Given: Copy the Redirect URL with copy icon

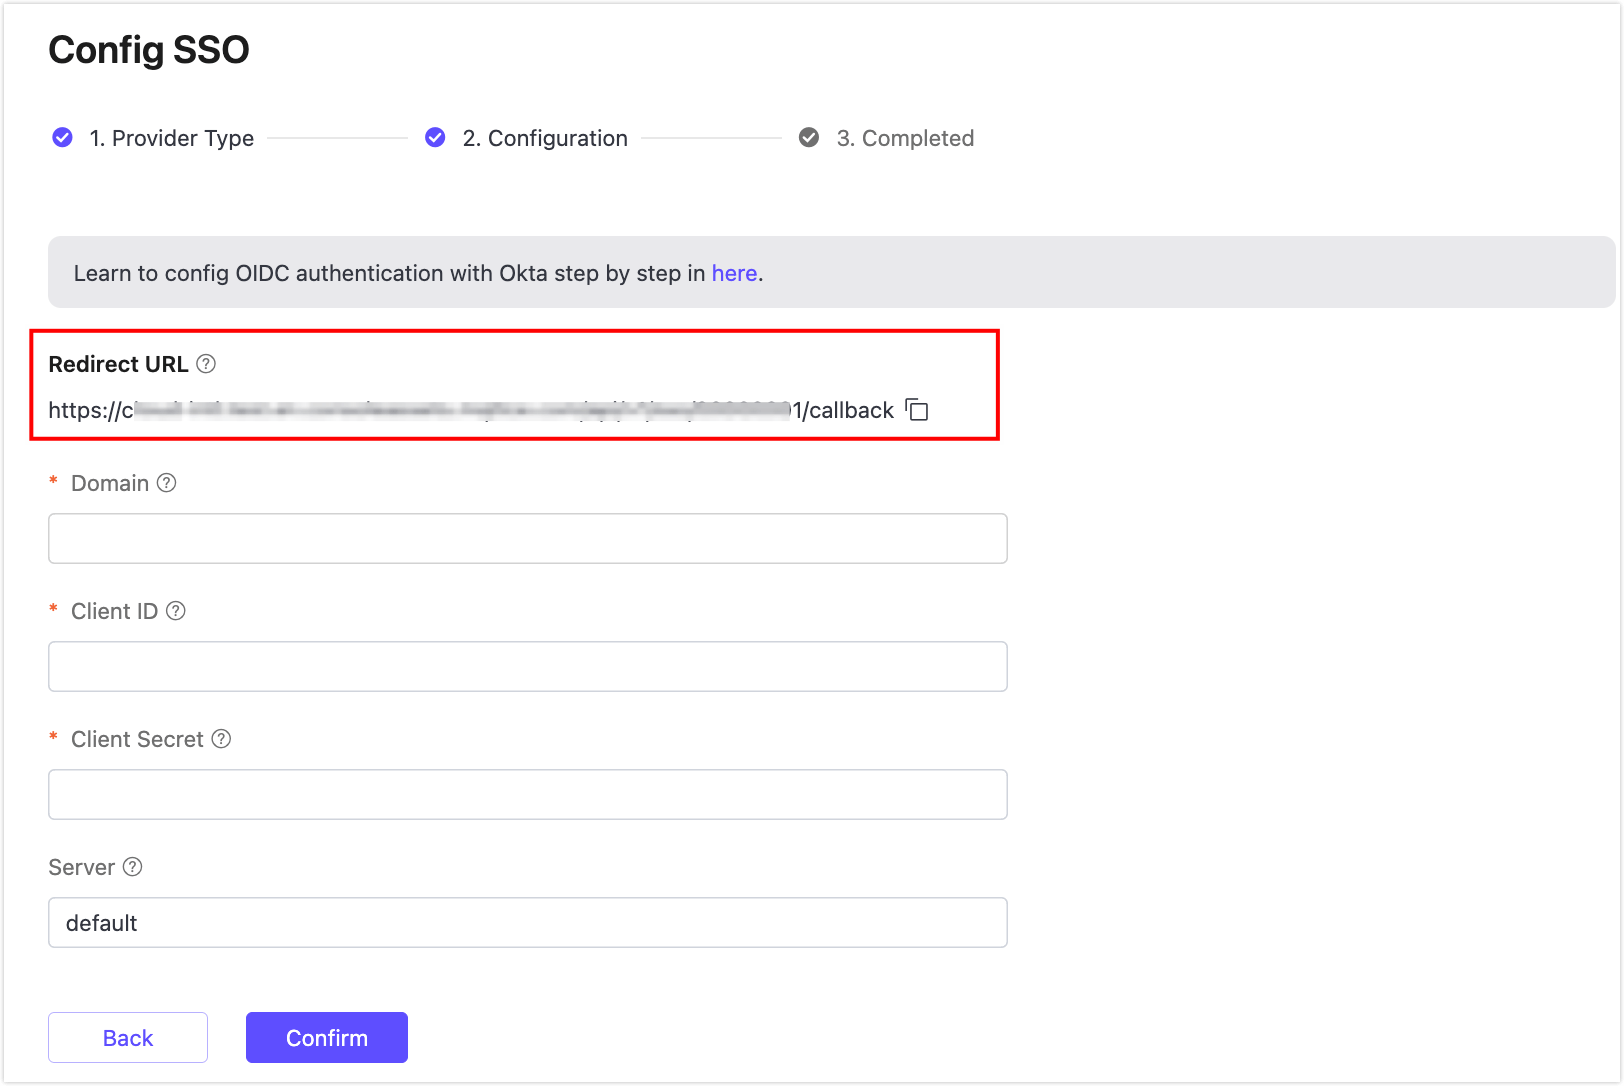Looking at the screenshot, I should 917,410.
